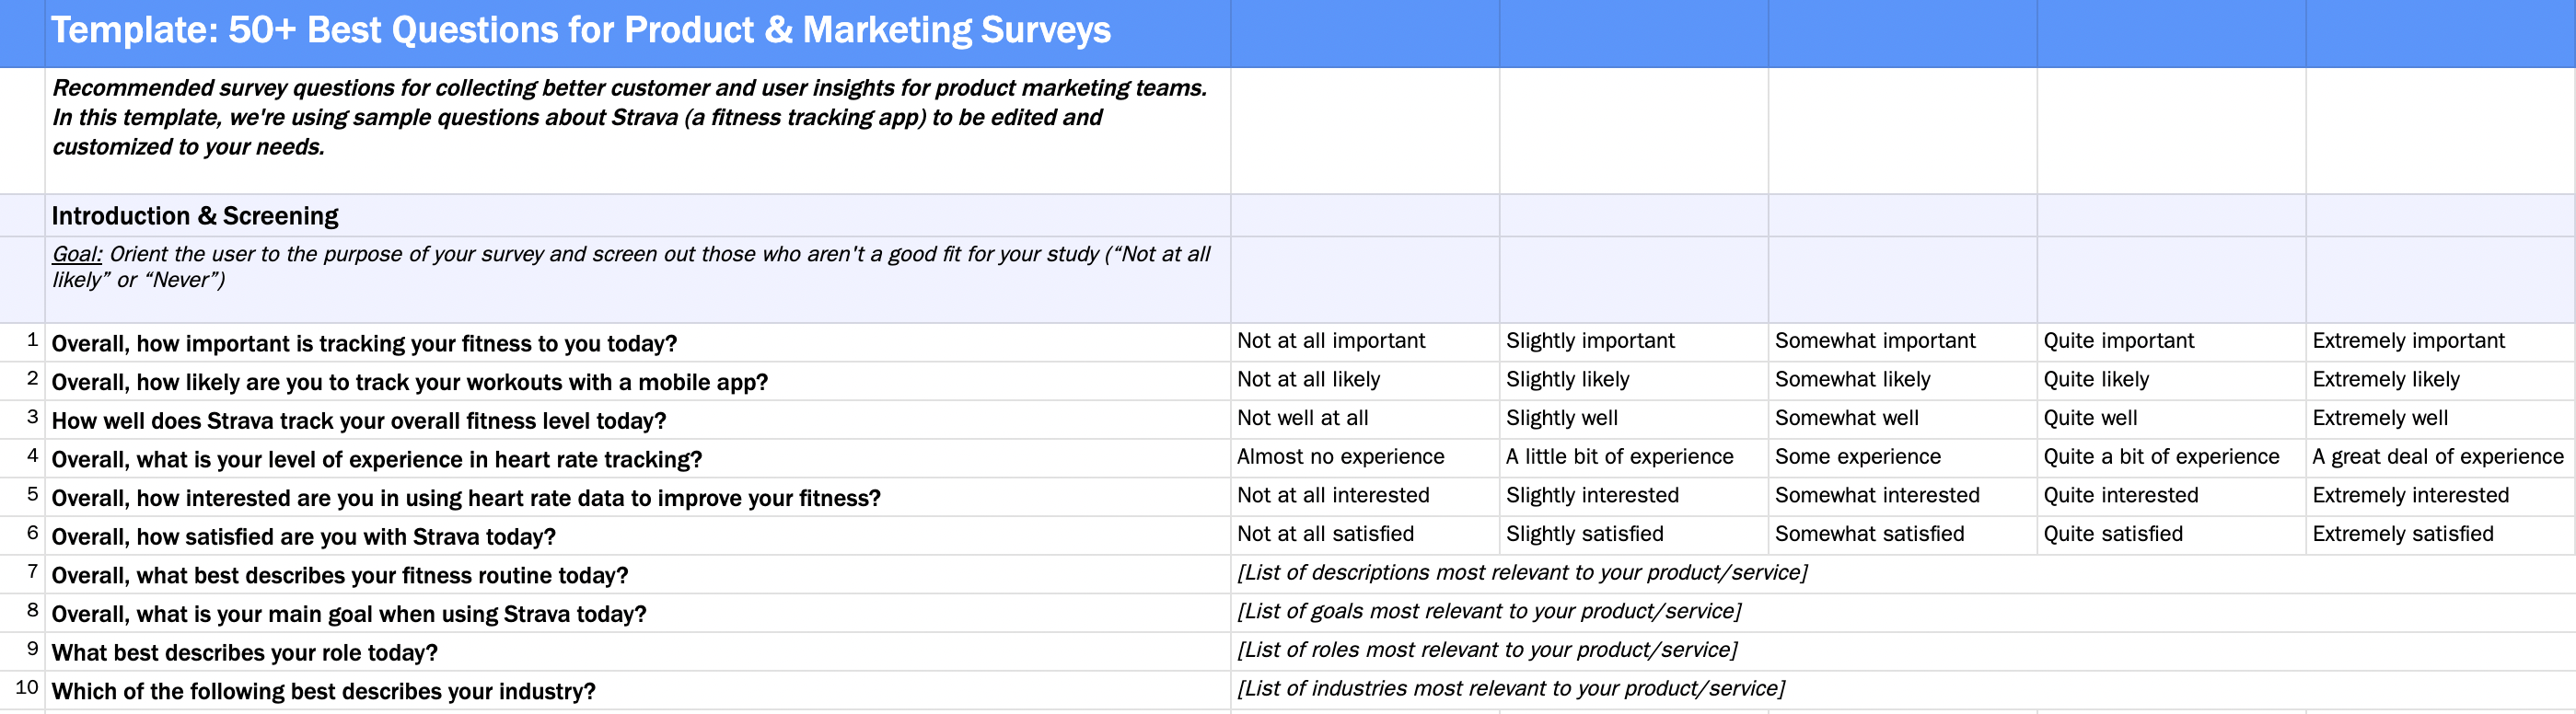
Task: Select the list of industries placeholder cell
Action: point(1510,689)
